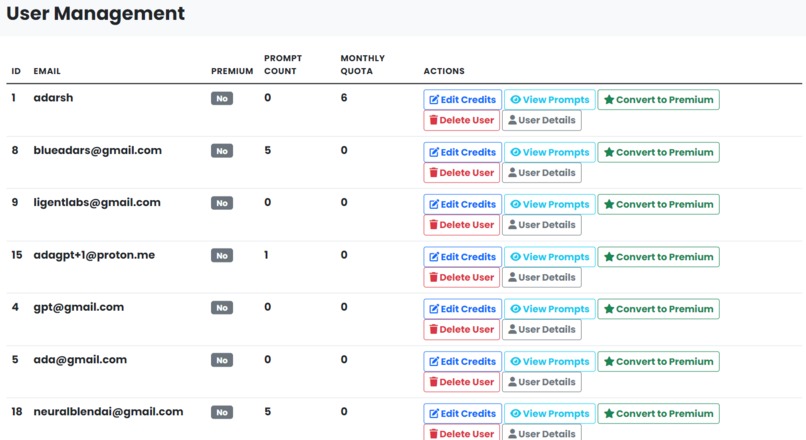Delete user ada@gmail.com

462,382
